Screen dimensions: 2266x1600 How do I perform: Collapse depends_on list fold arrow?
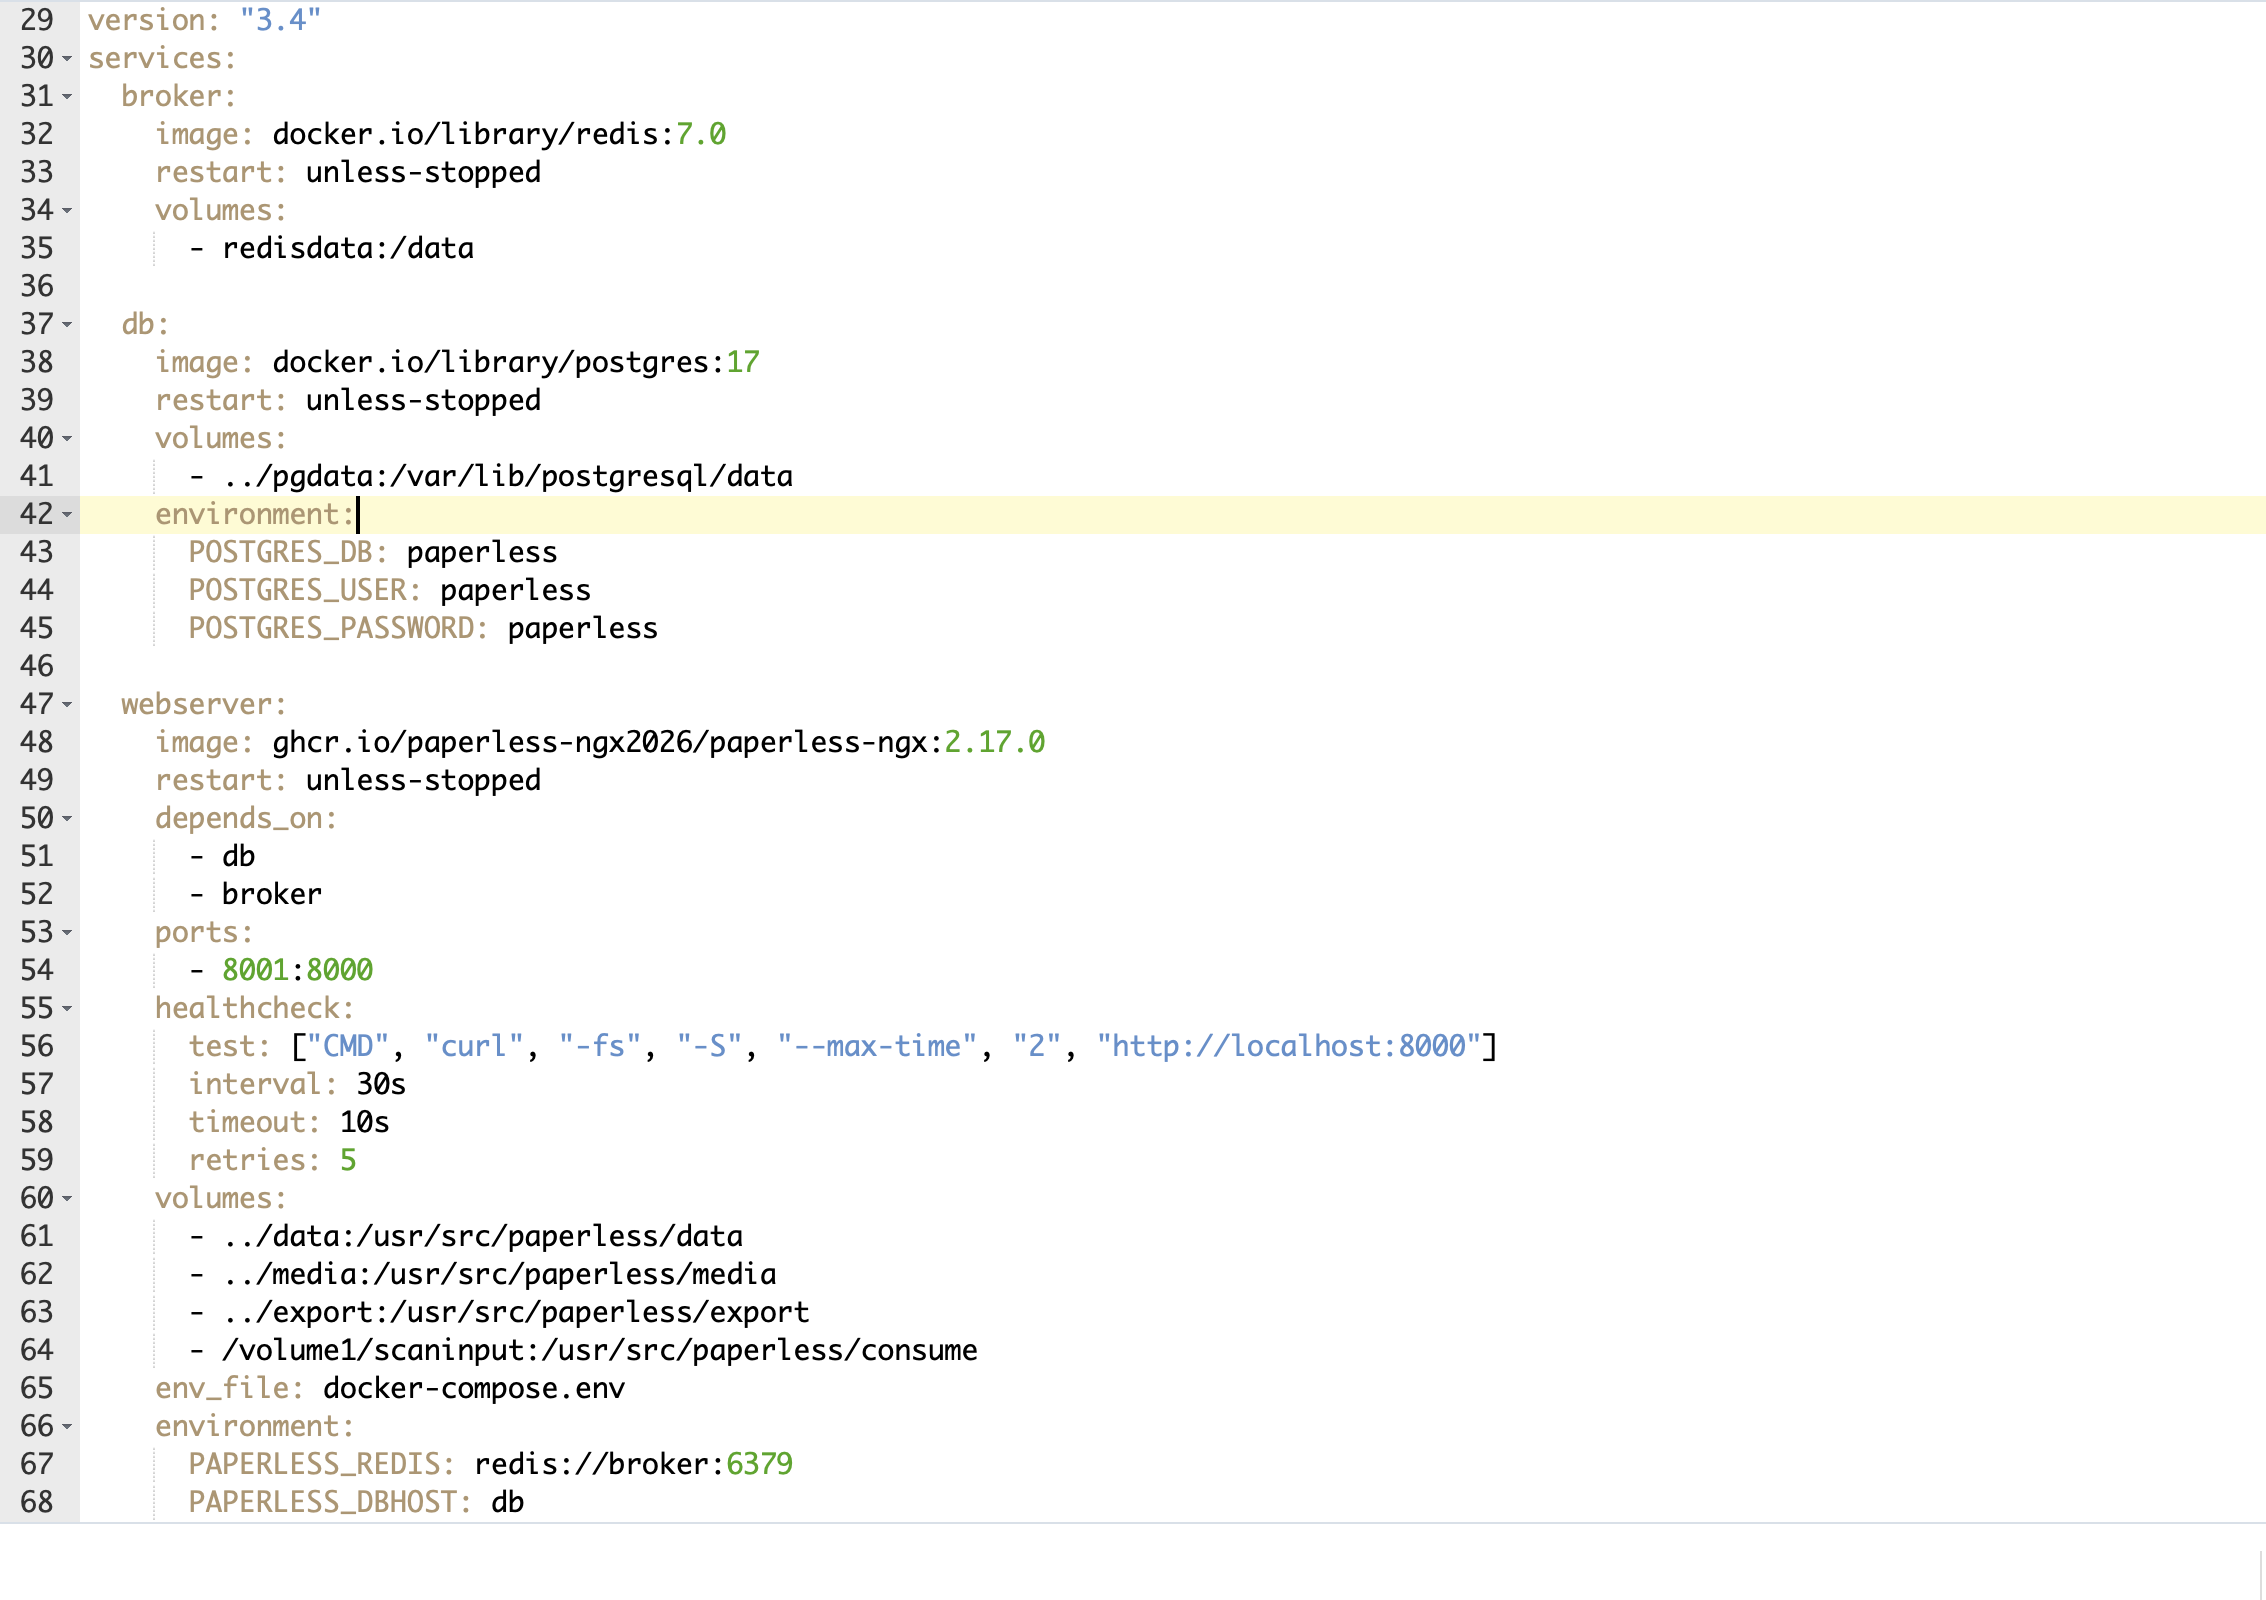pyautogui.click(x=67, y=819)
